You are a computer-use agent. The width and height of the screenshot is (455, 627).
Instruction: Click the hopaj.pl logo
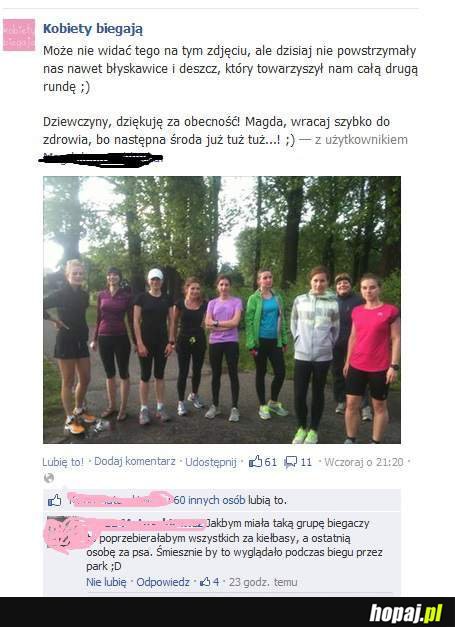coord(405,613)
